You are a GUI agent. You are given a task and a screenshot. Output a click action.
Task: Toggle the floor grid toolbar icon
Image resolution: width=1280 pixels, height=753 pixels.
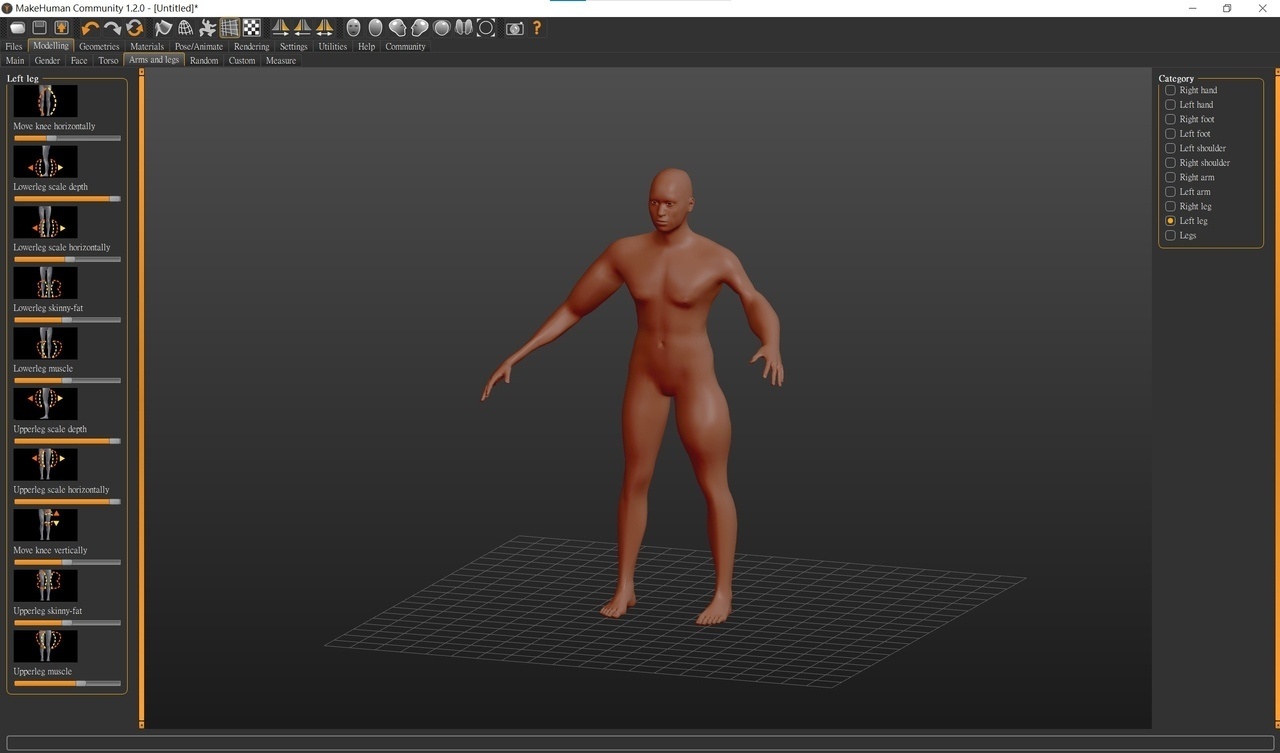click(x=230, y=28)
